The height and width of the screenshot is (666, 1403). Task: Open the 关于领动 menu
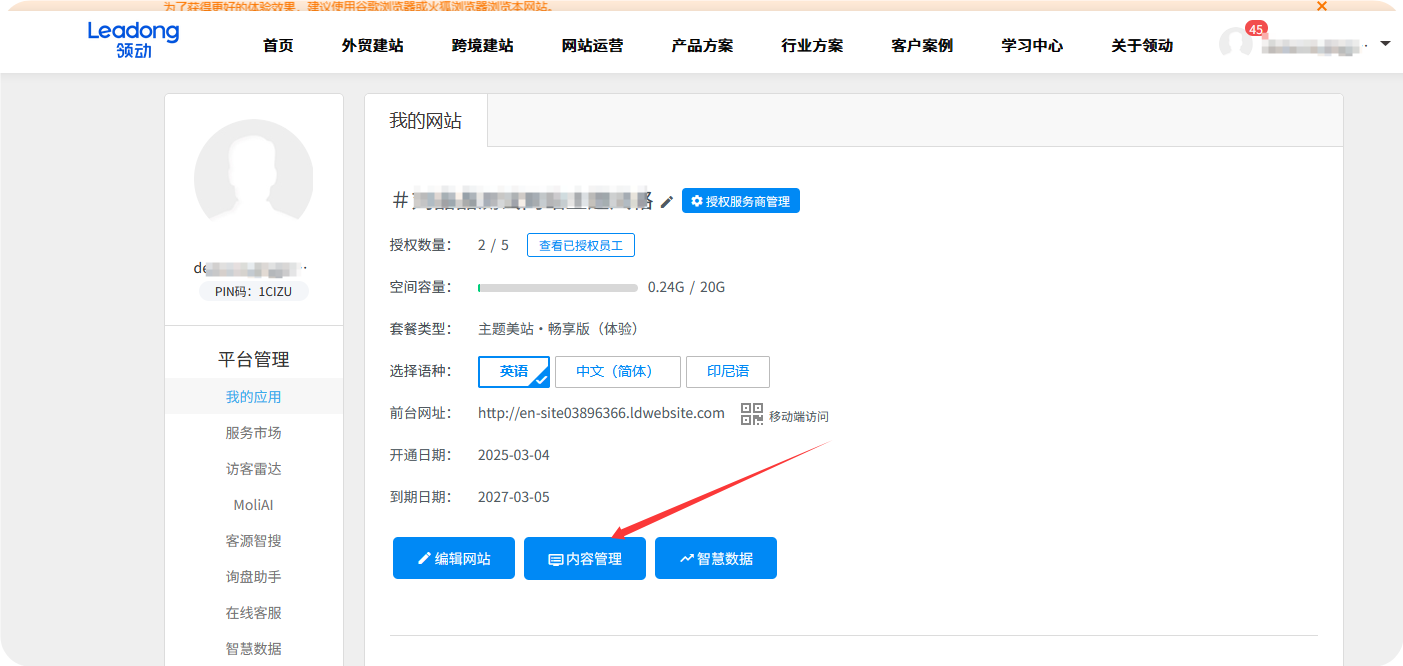pos(1142,45)
